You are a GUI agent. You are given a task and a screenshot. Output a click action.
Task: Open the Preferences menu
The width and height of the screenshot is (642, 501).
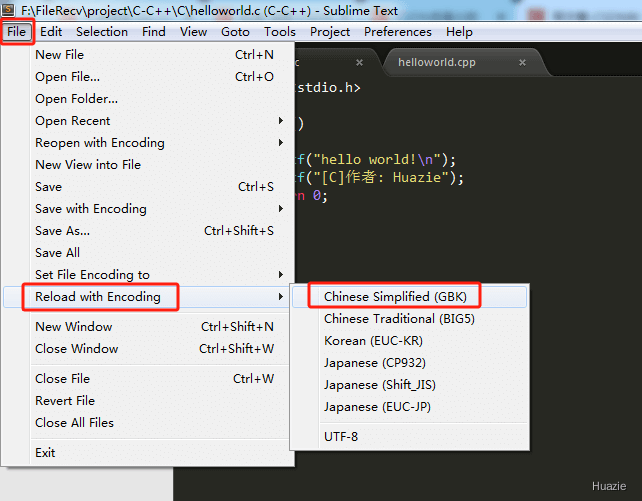398,32
